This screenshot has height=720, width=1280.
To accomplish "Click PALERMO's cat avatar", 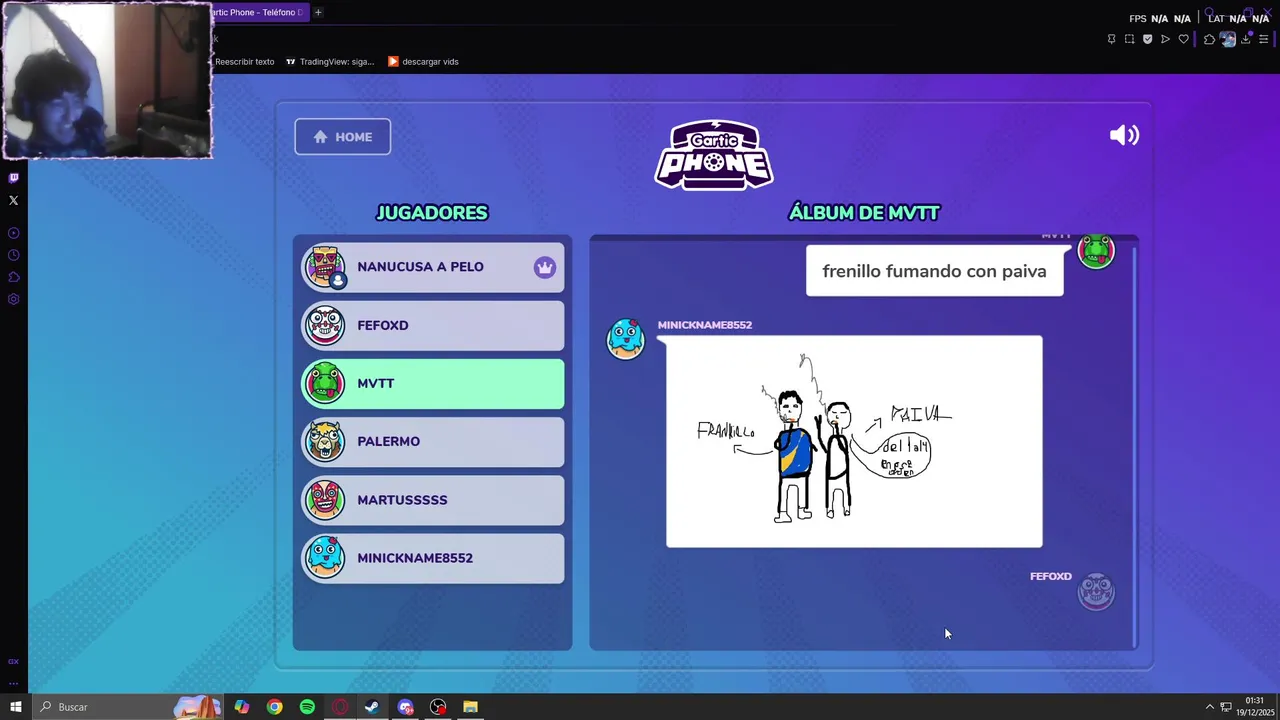I will click(x=324, y=441).
